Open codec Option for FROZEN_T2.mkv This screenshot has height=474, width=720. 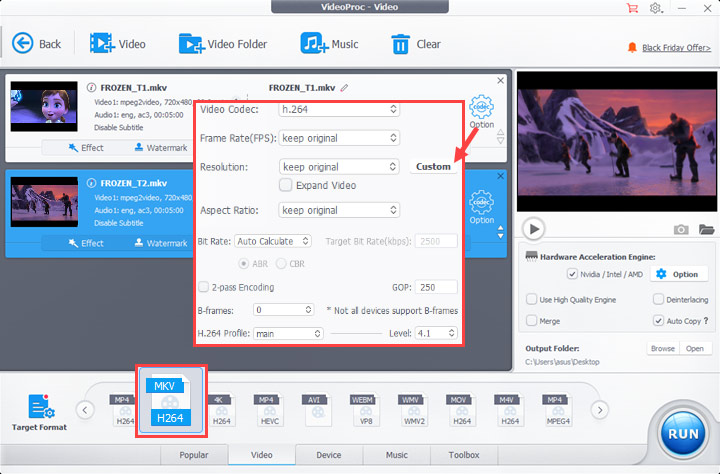(481, 208)
